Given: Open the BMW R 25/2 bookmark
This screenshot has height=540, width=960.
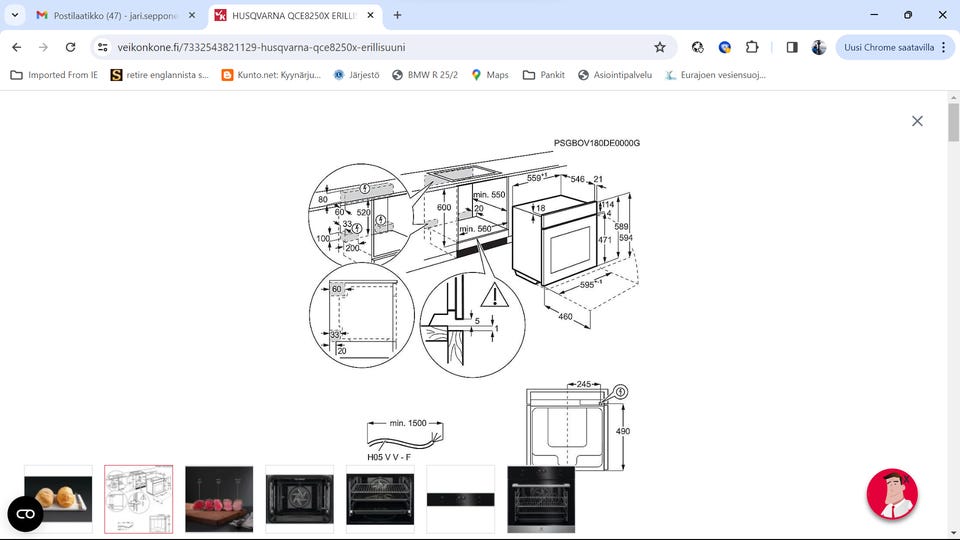Looking at the screenshot, I should coord(425,75).
